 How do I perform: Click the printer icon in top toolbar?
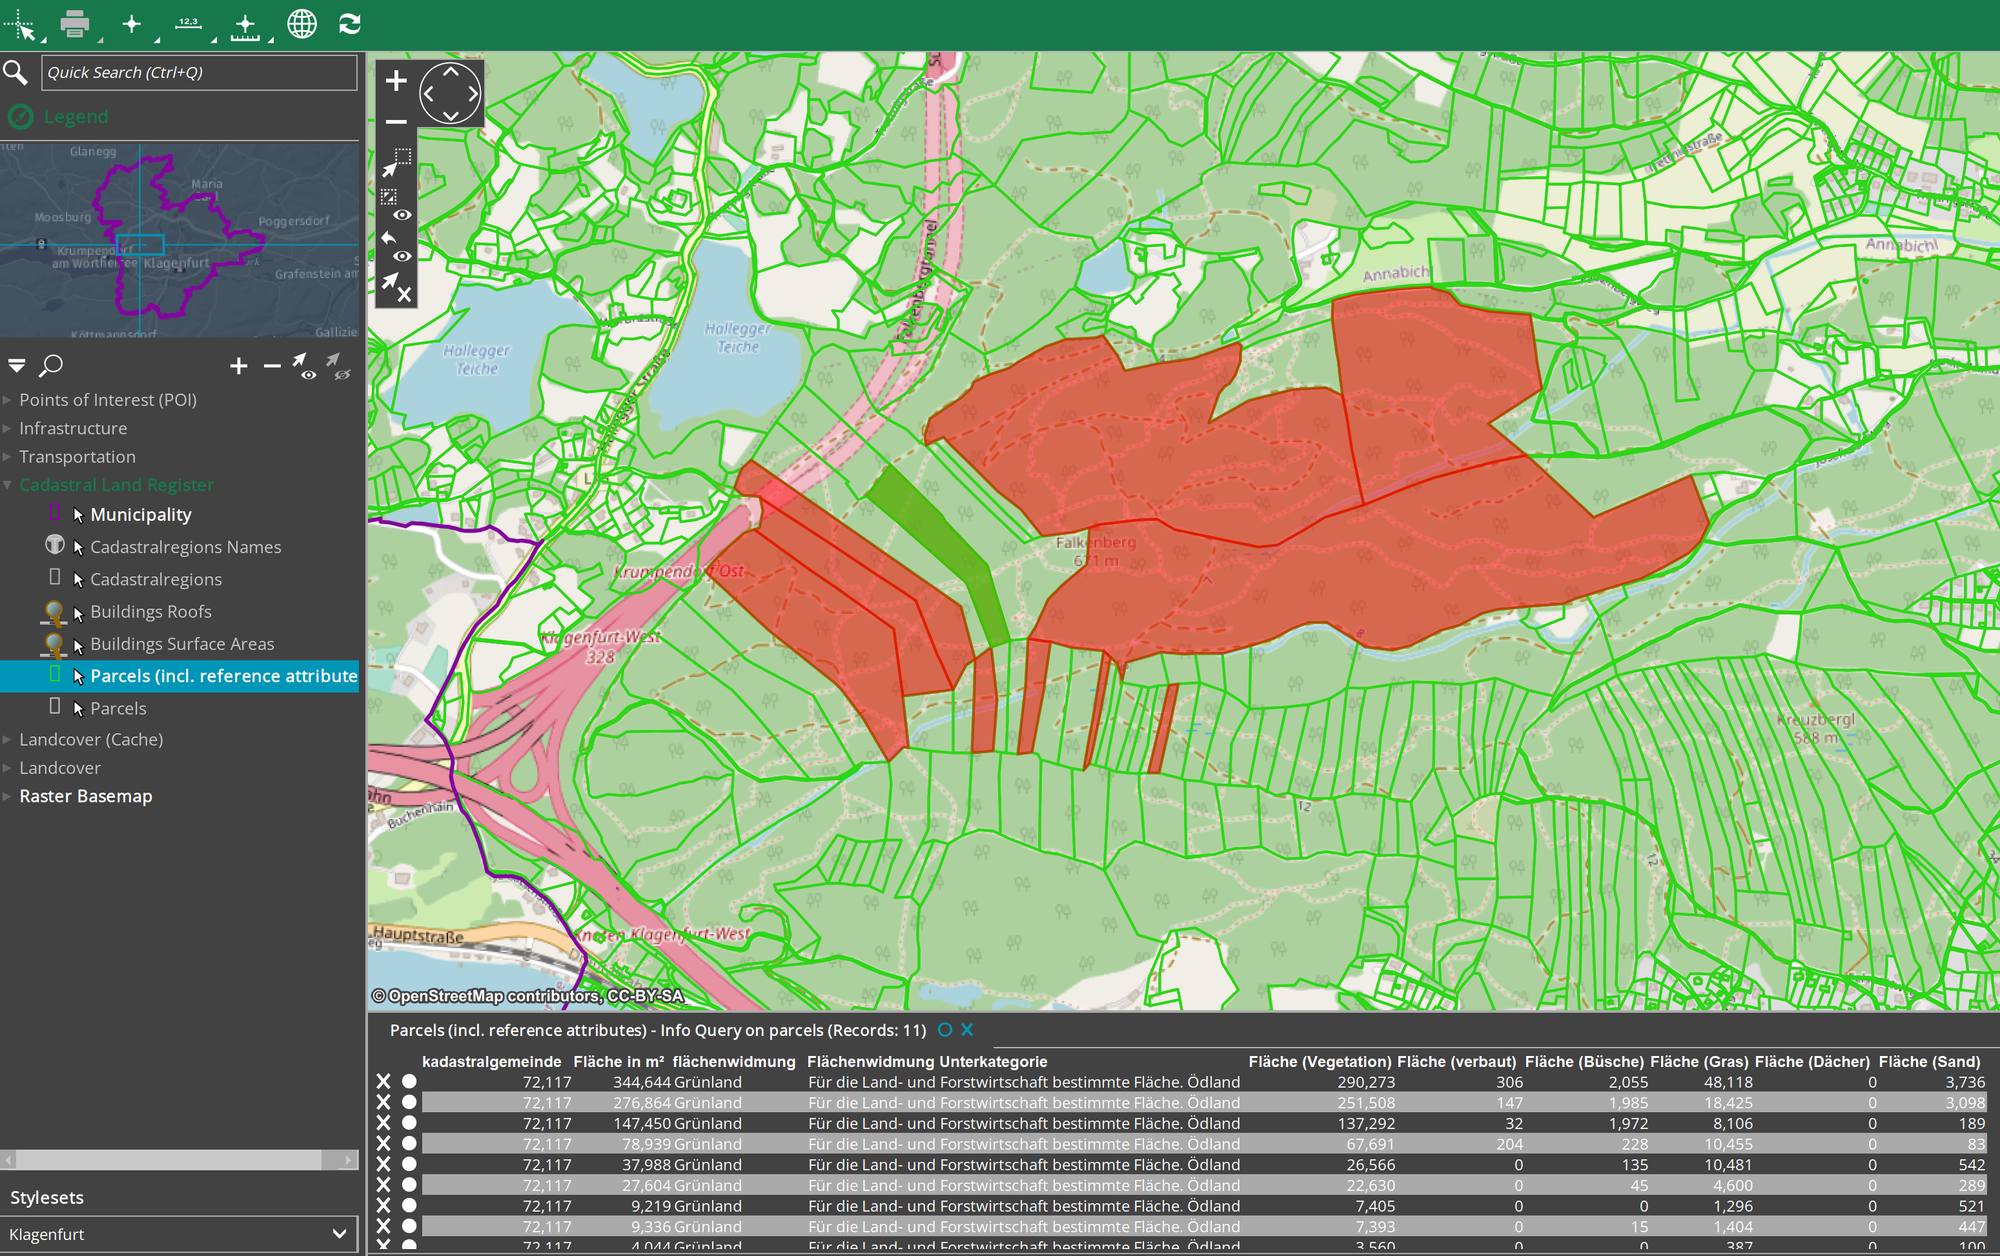[75, 23]
